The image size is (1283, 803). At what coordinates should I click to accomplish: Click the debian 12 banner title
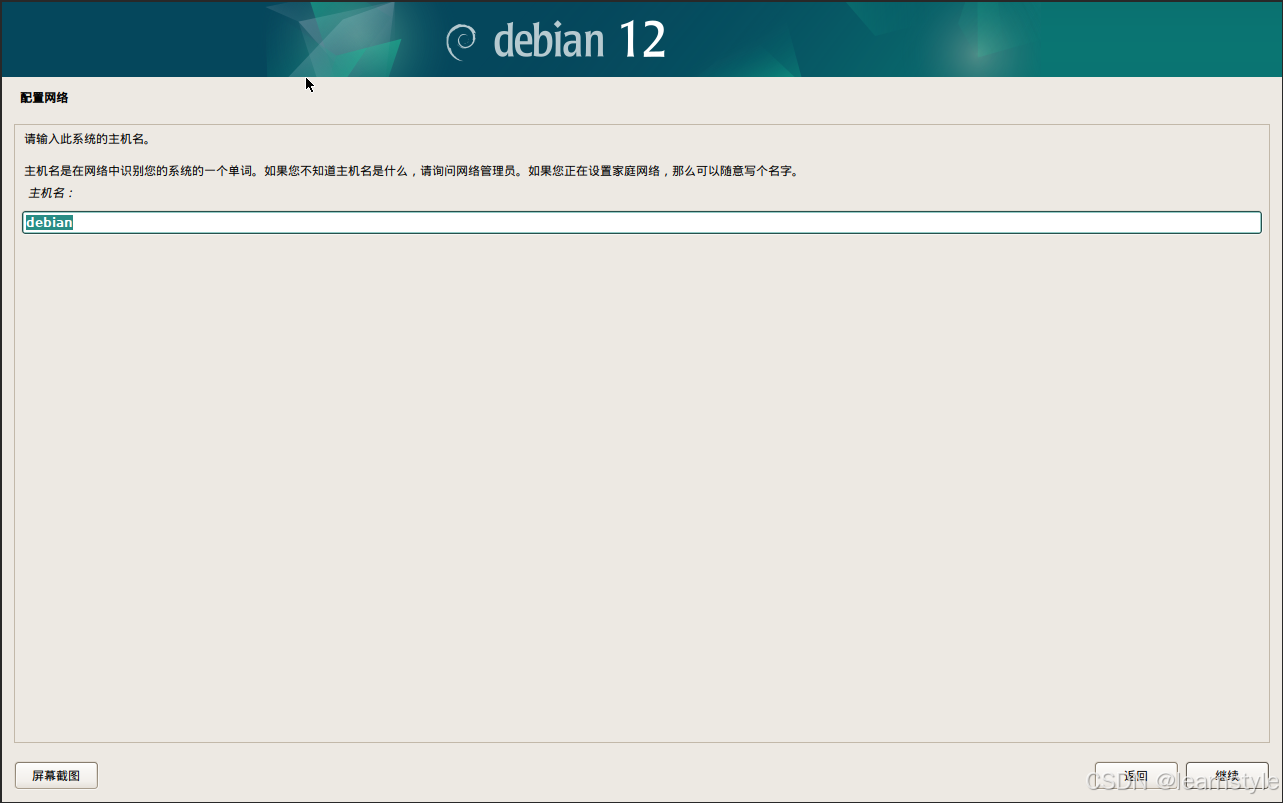[x=579, y=41]
